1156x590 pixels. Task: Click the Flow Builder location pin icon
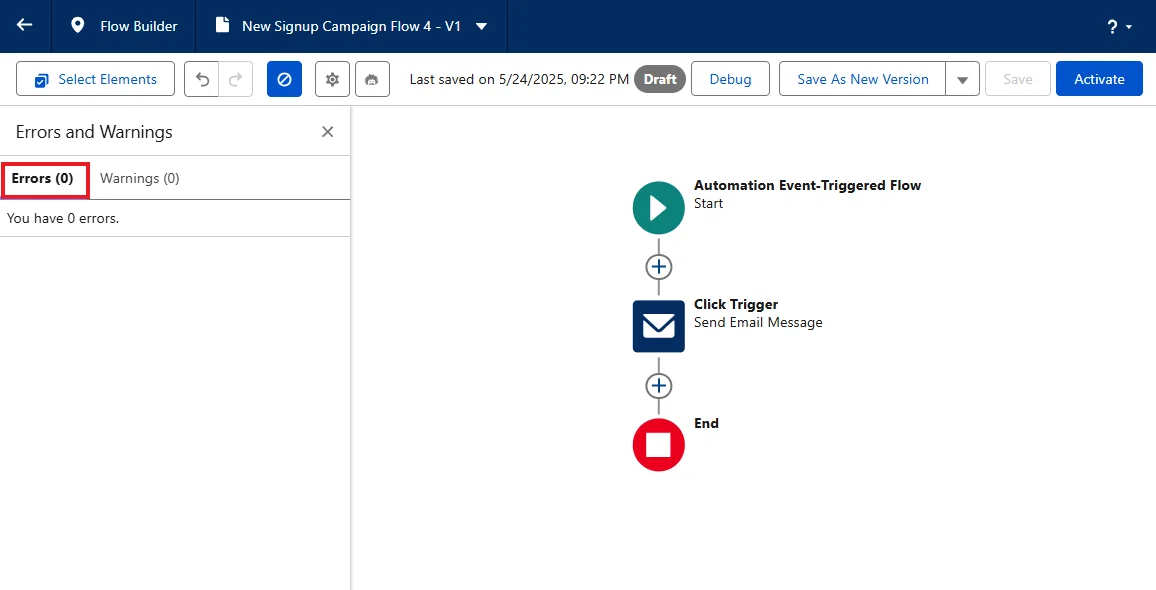tap(77, 26)
